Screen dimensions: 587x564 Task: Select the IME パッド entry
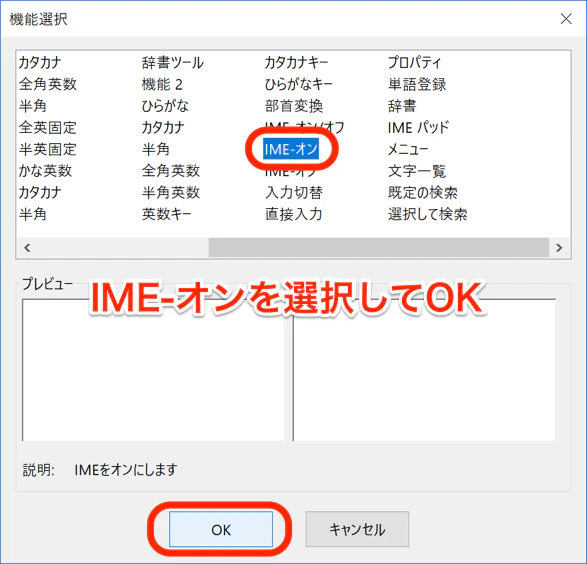418,128
